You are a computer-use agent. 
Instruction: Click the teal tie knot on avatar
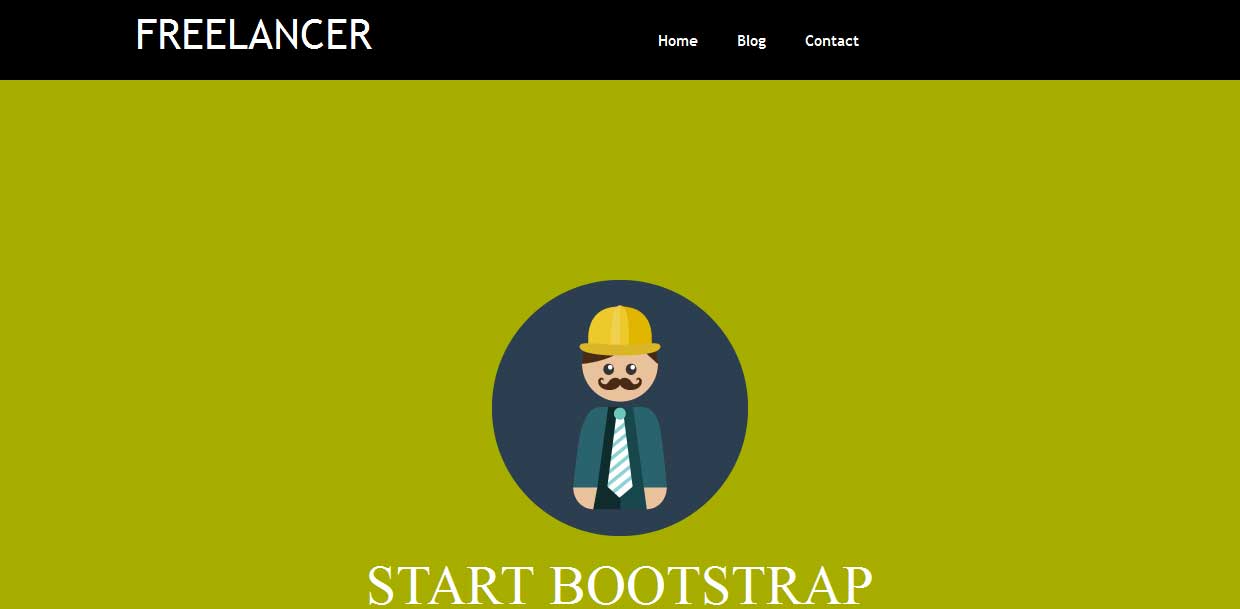click(620, 413)
